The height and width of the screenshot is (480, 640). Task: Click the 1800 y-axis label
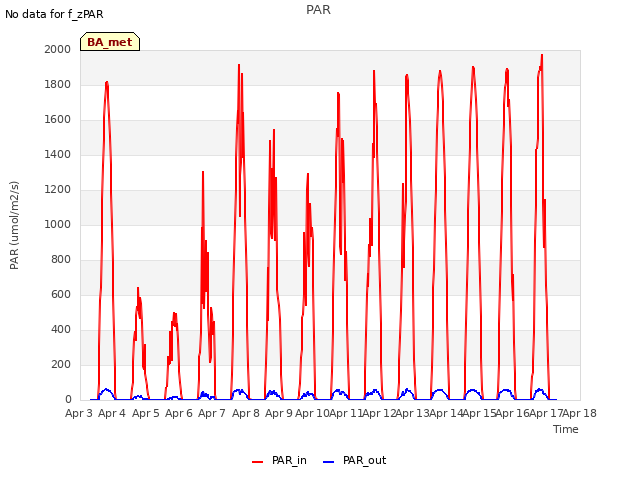click(58, 84)
